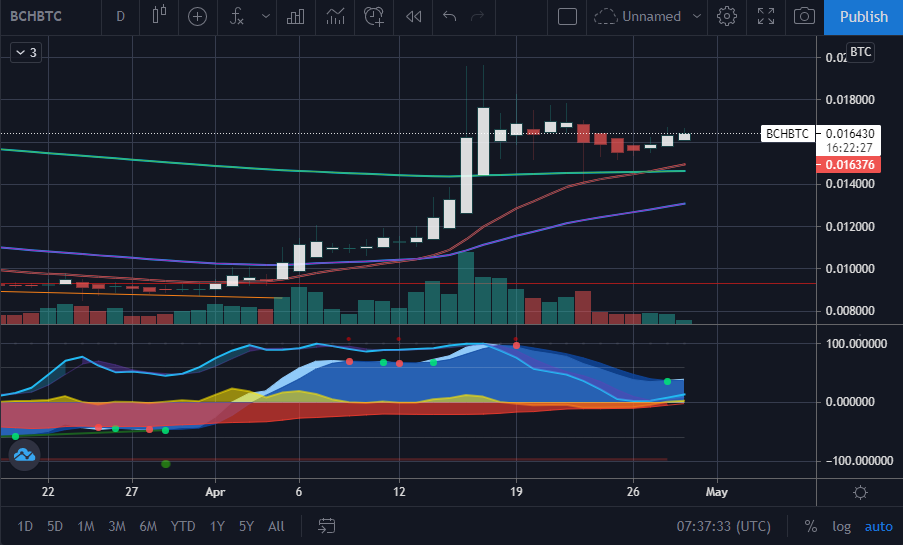Start bar replay with rewind icon
The image size is (903, 545).
(x=413, y=16)
